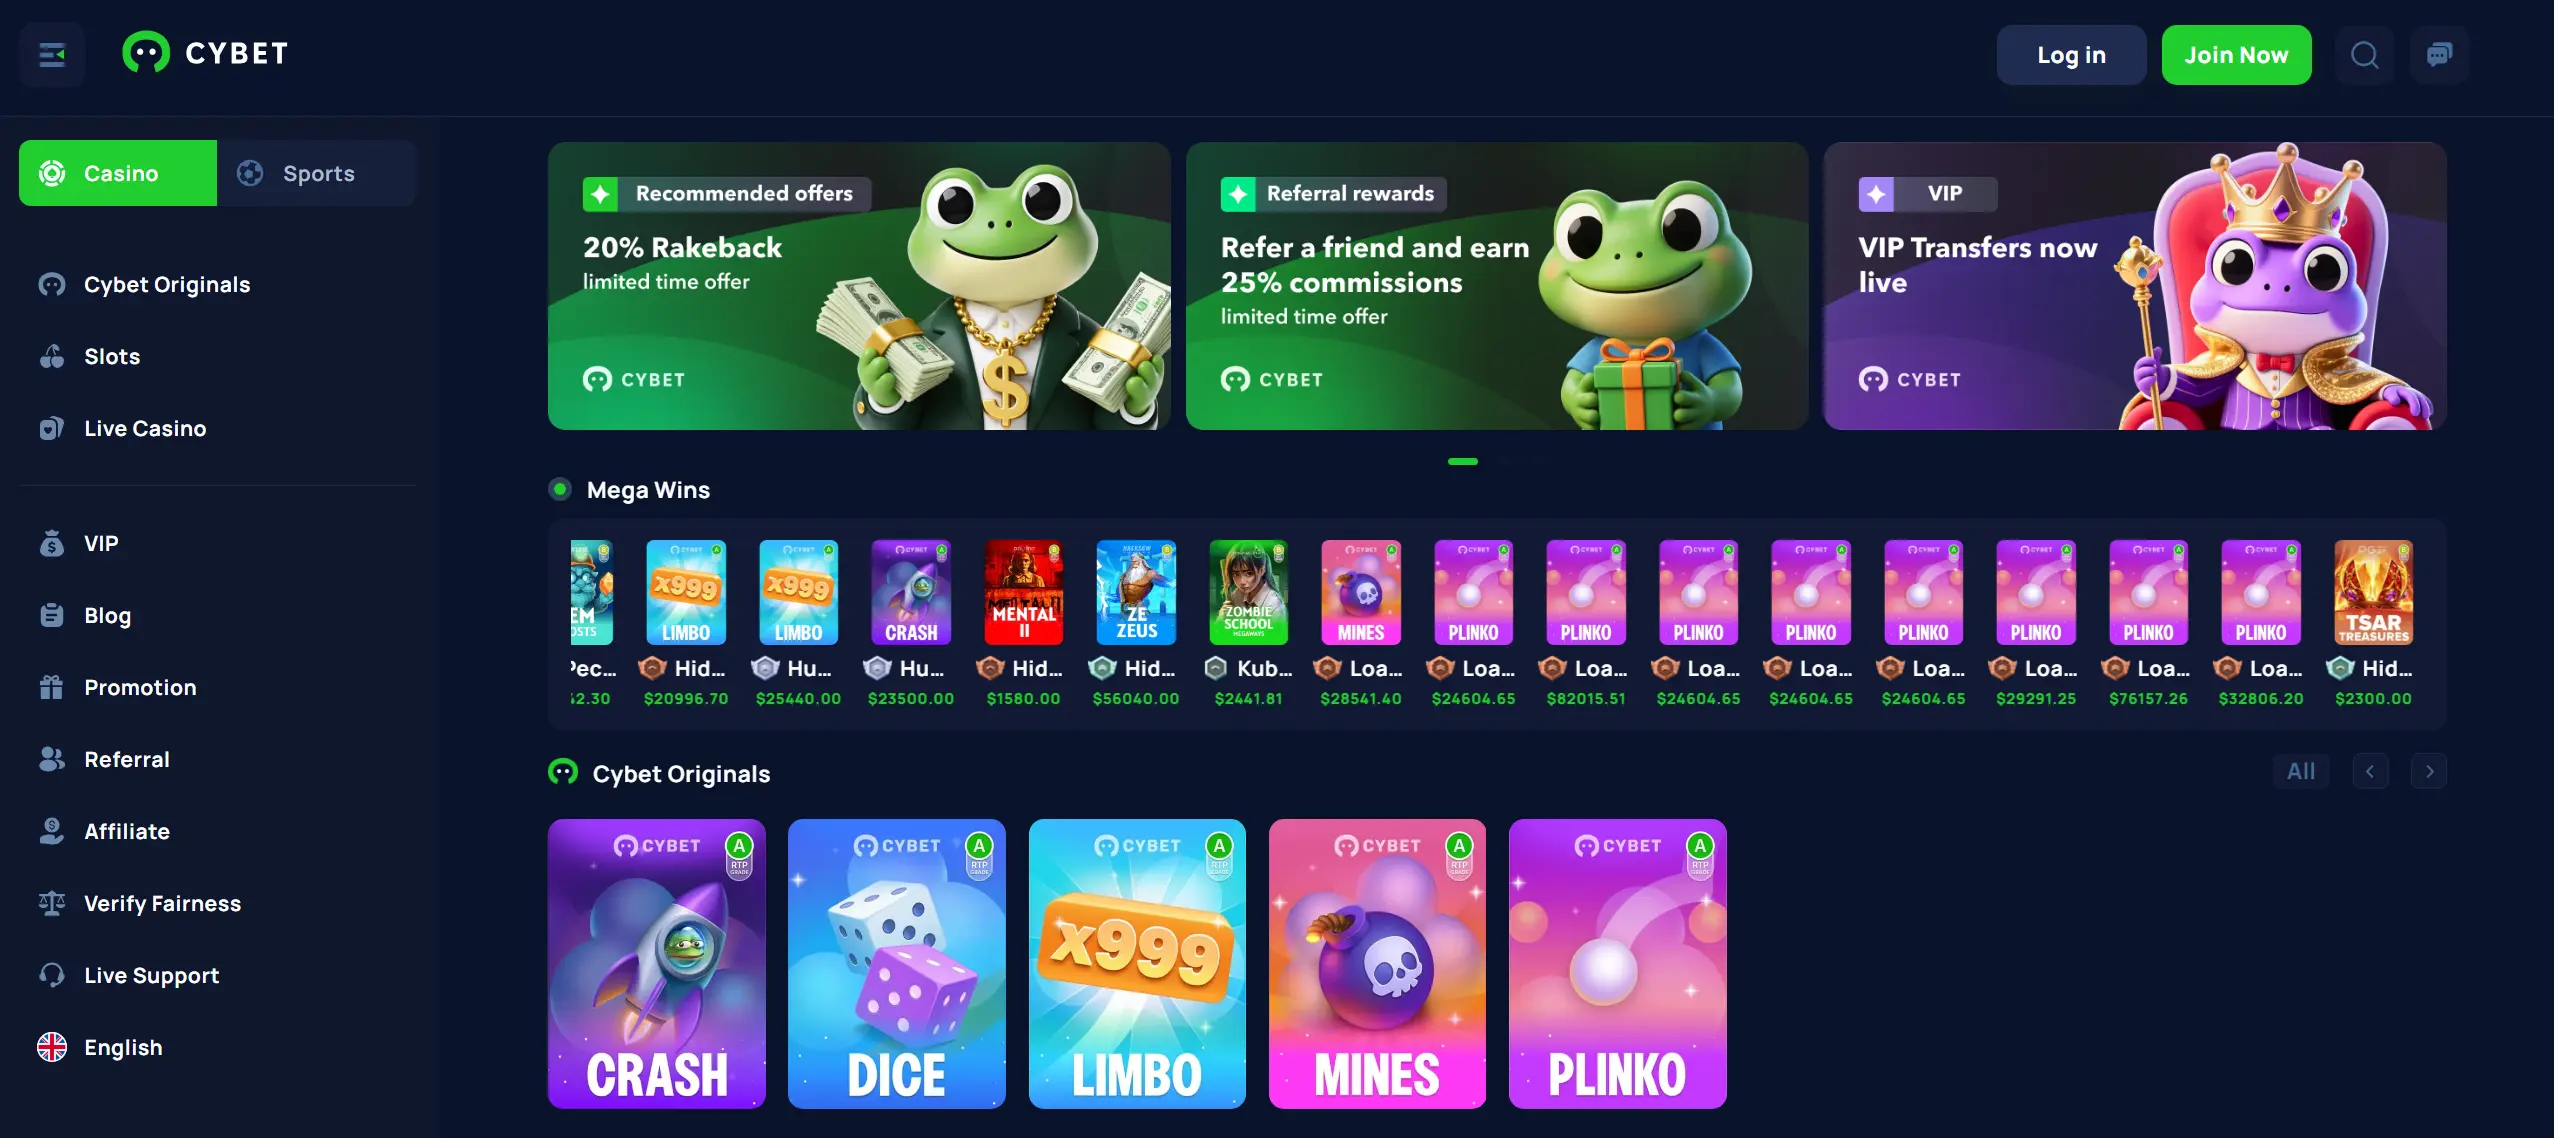Click the Log in button
This screenshot has width=2554, height=1138.
coord(2071,55)
